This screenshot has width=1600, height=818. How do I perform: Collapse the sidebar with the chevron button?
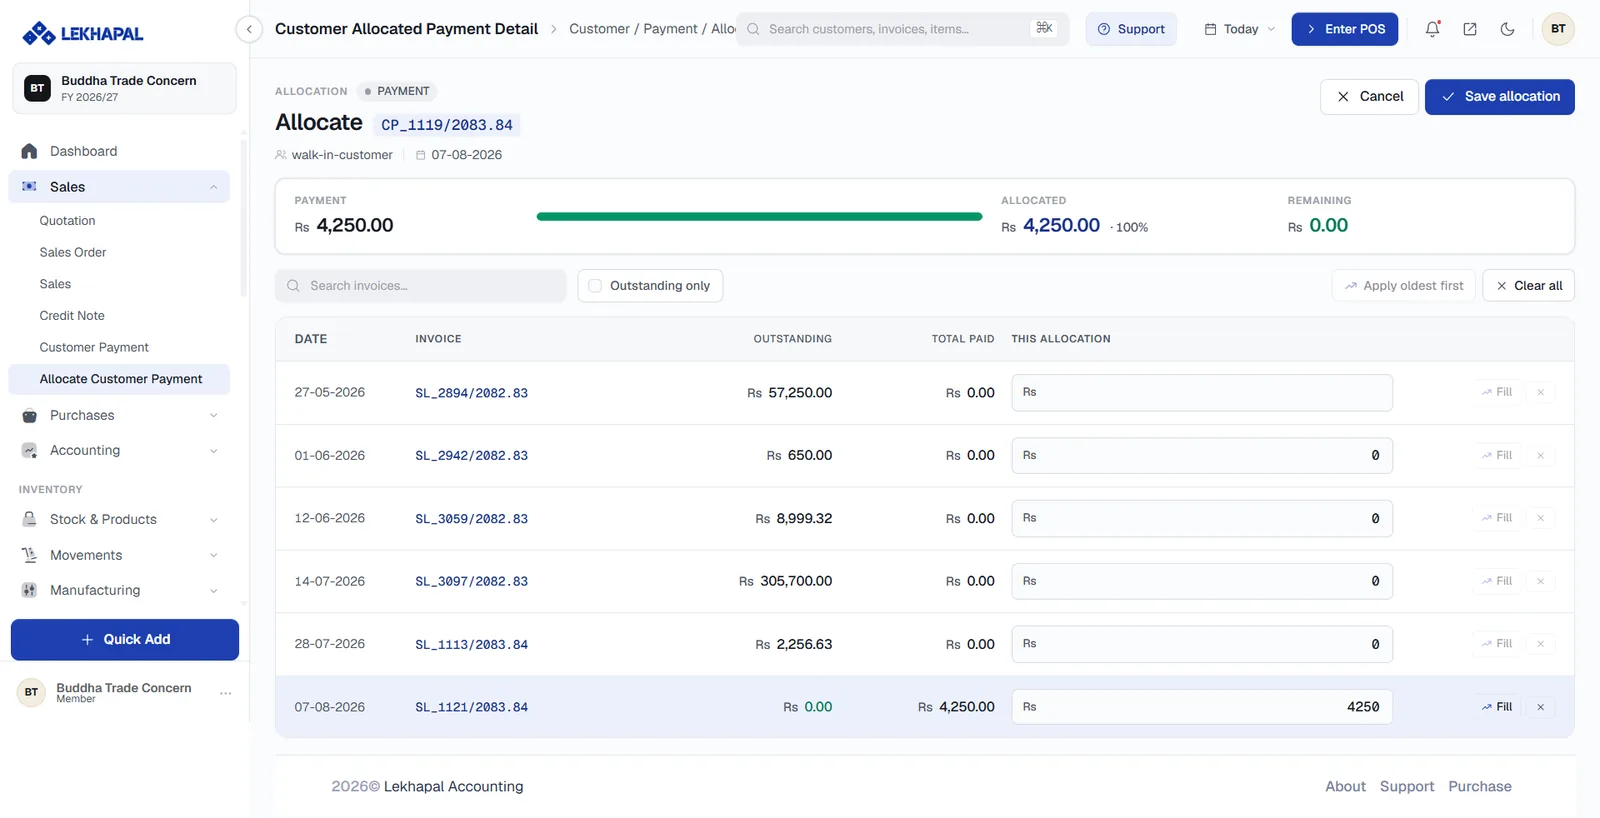249,29
